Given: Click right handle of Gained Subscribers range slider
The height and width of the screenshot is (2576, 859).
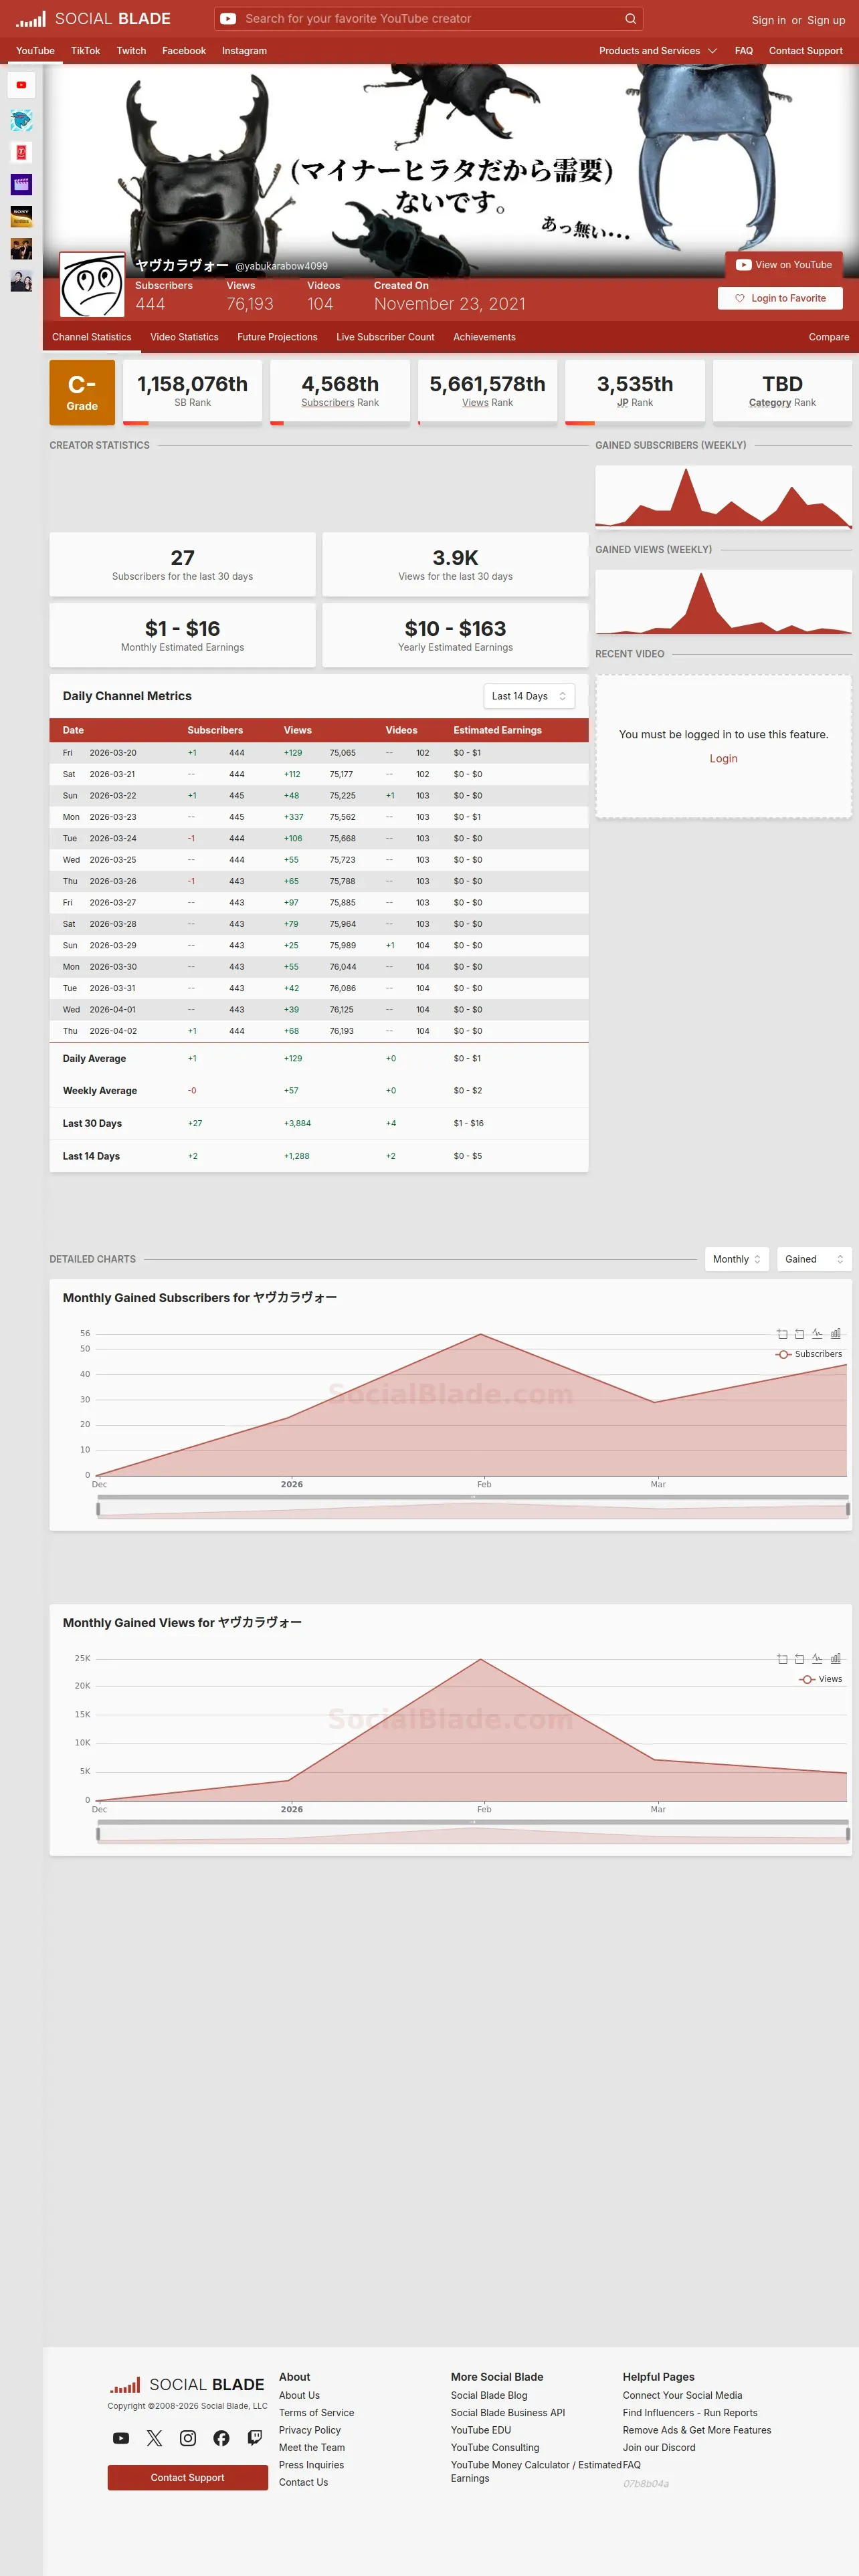Looking at the screenshot, I should pos(848,1509).
